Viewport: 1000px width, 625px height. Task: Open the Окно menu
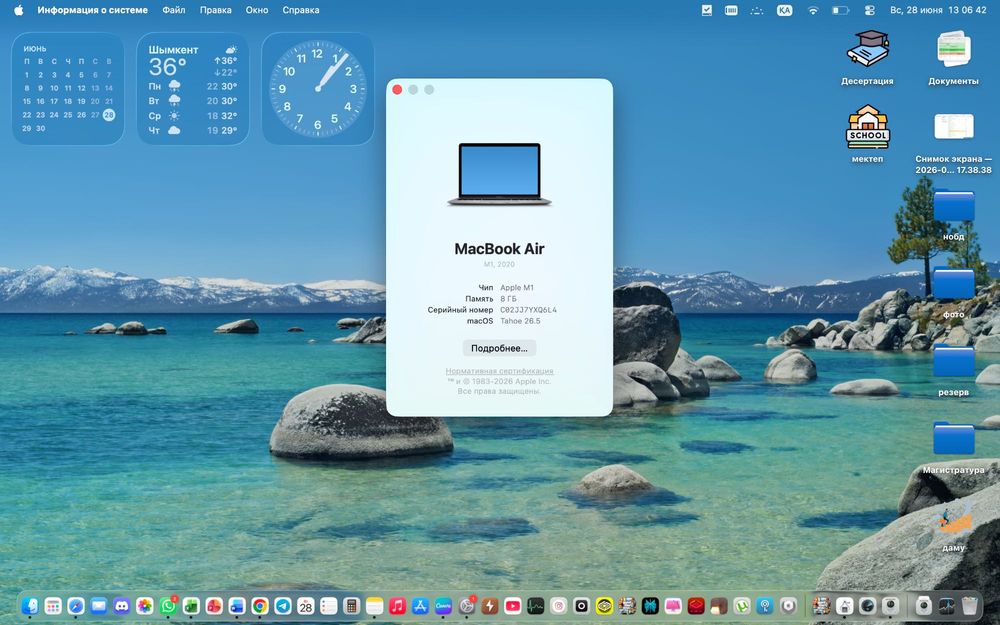click(x=256, y=10)
